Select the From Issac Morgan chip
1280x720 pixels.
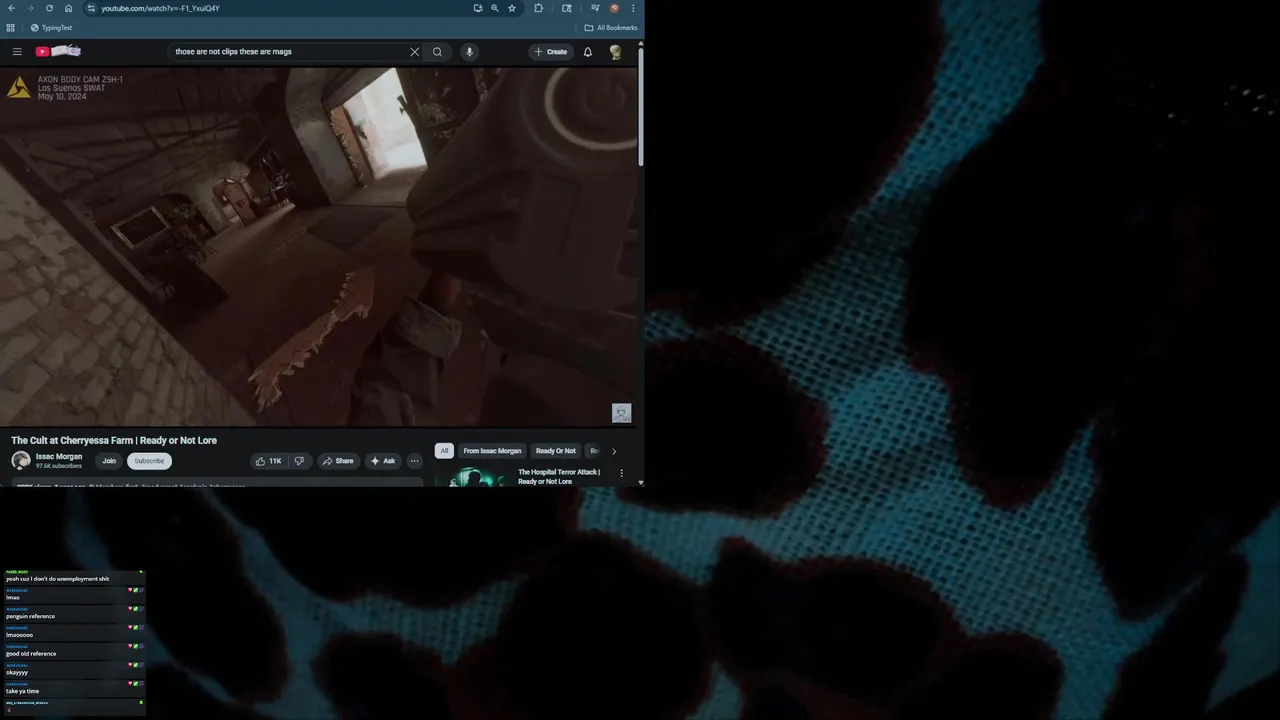492,451
